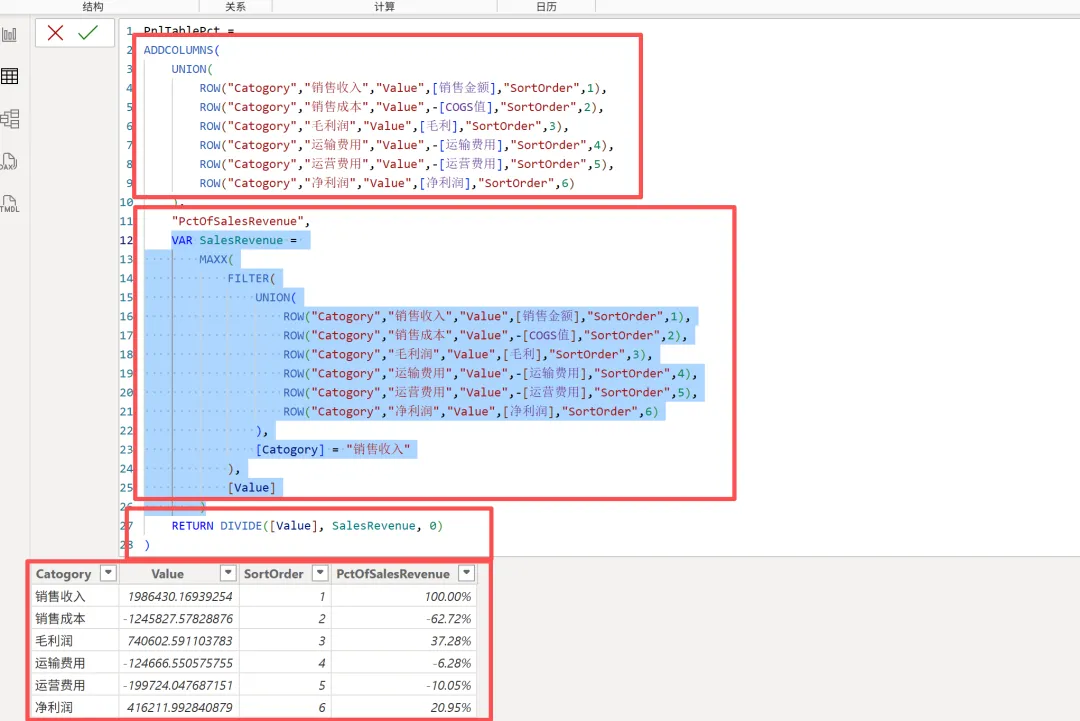Click the value 416211.992840879
This screenshot has height=721, width=1080.
pyautogui.click(x=180, y=707)
